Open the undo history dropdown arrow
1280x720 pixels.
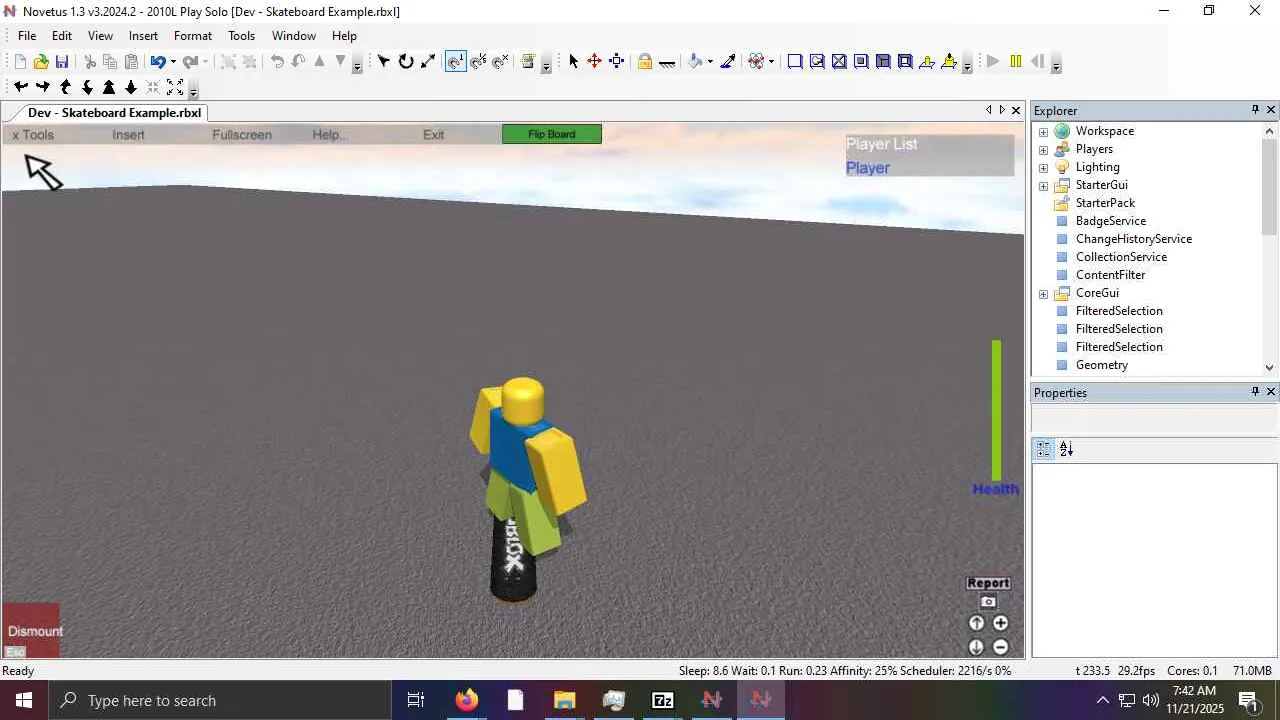173,62
